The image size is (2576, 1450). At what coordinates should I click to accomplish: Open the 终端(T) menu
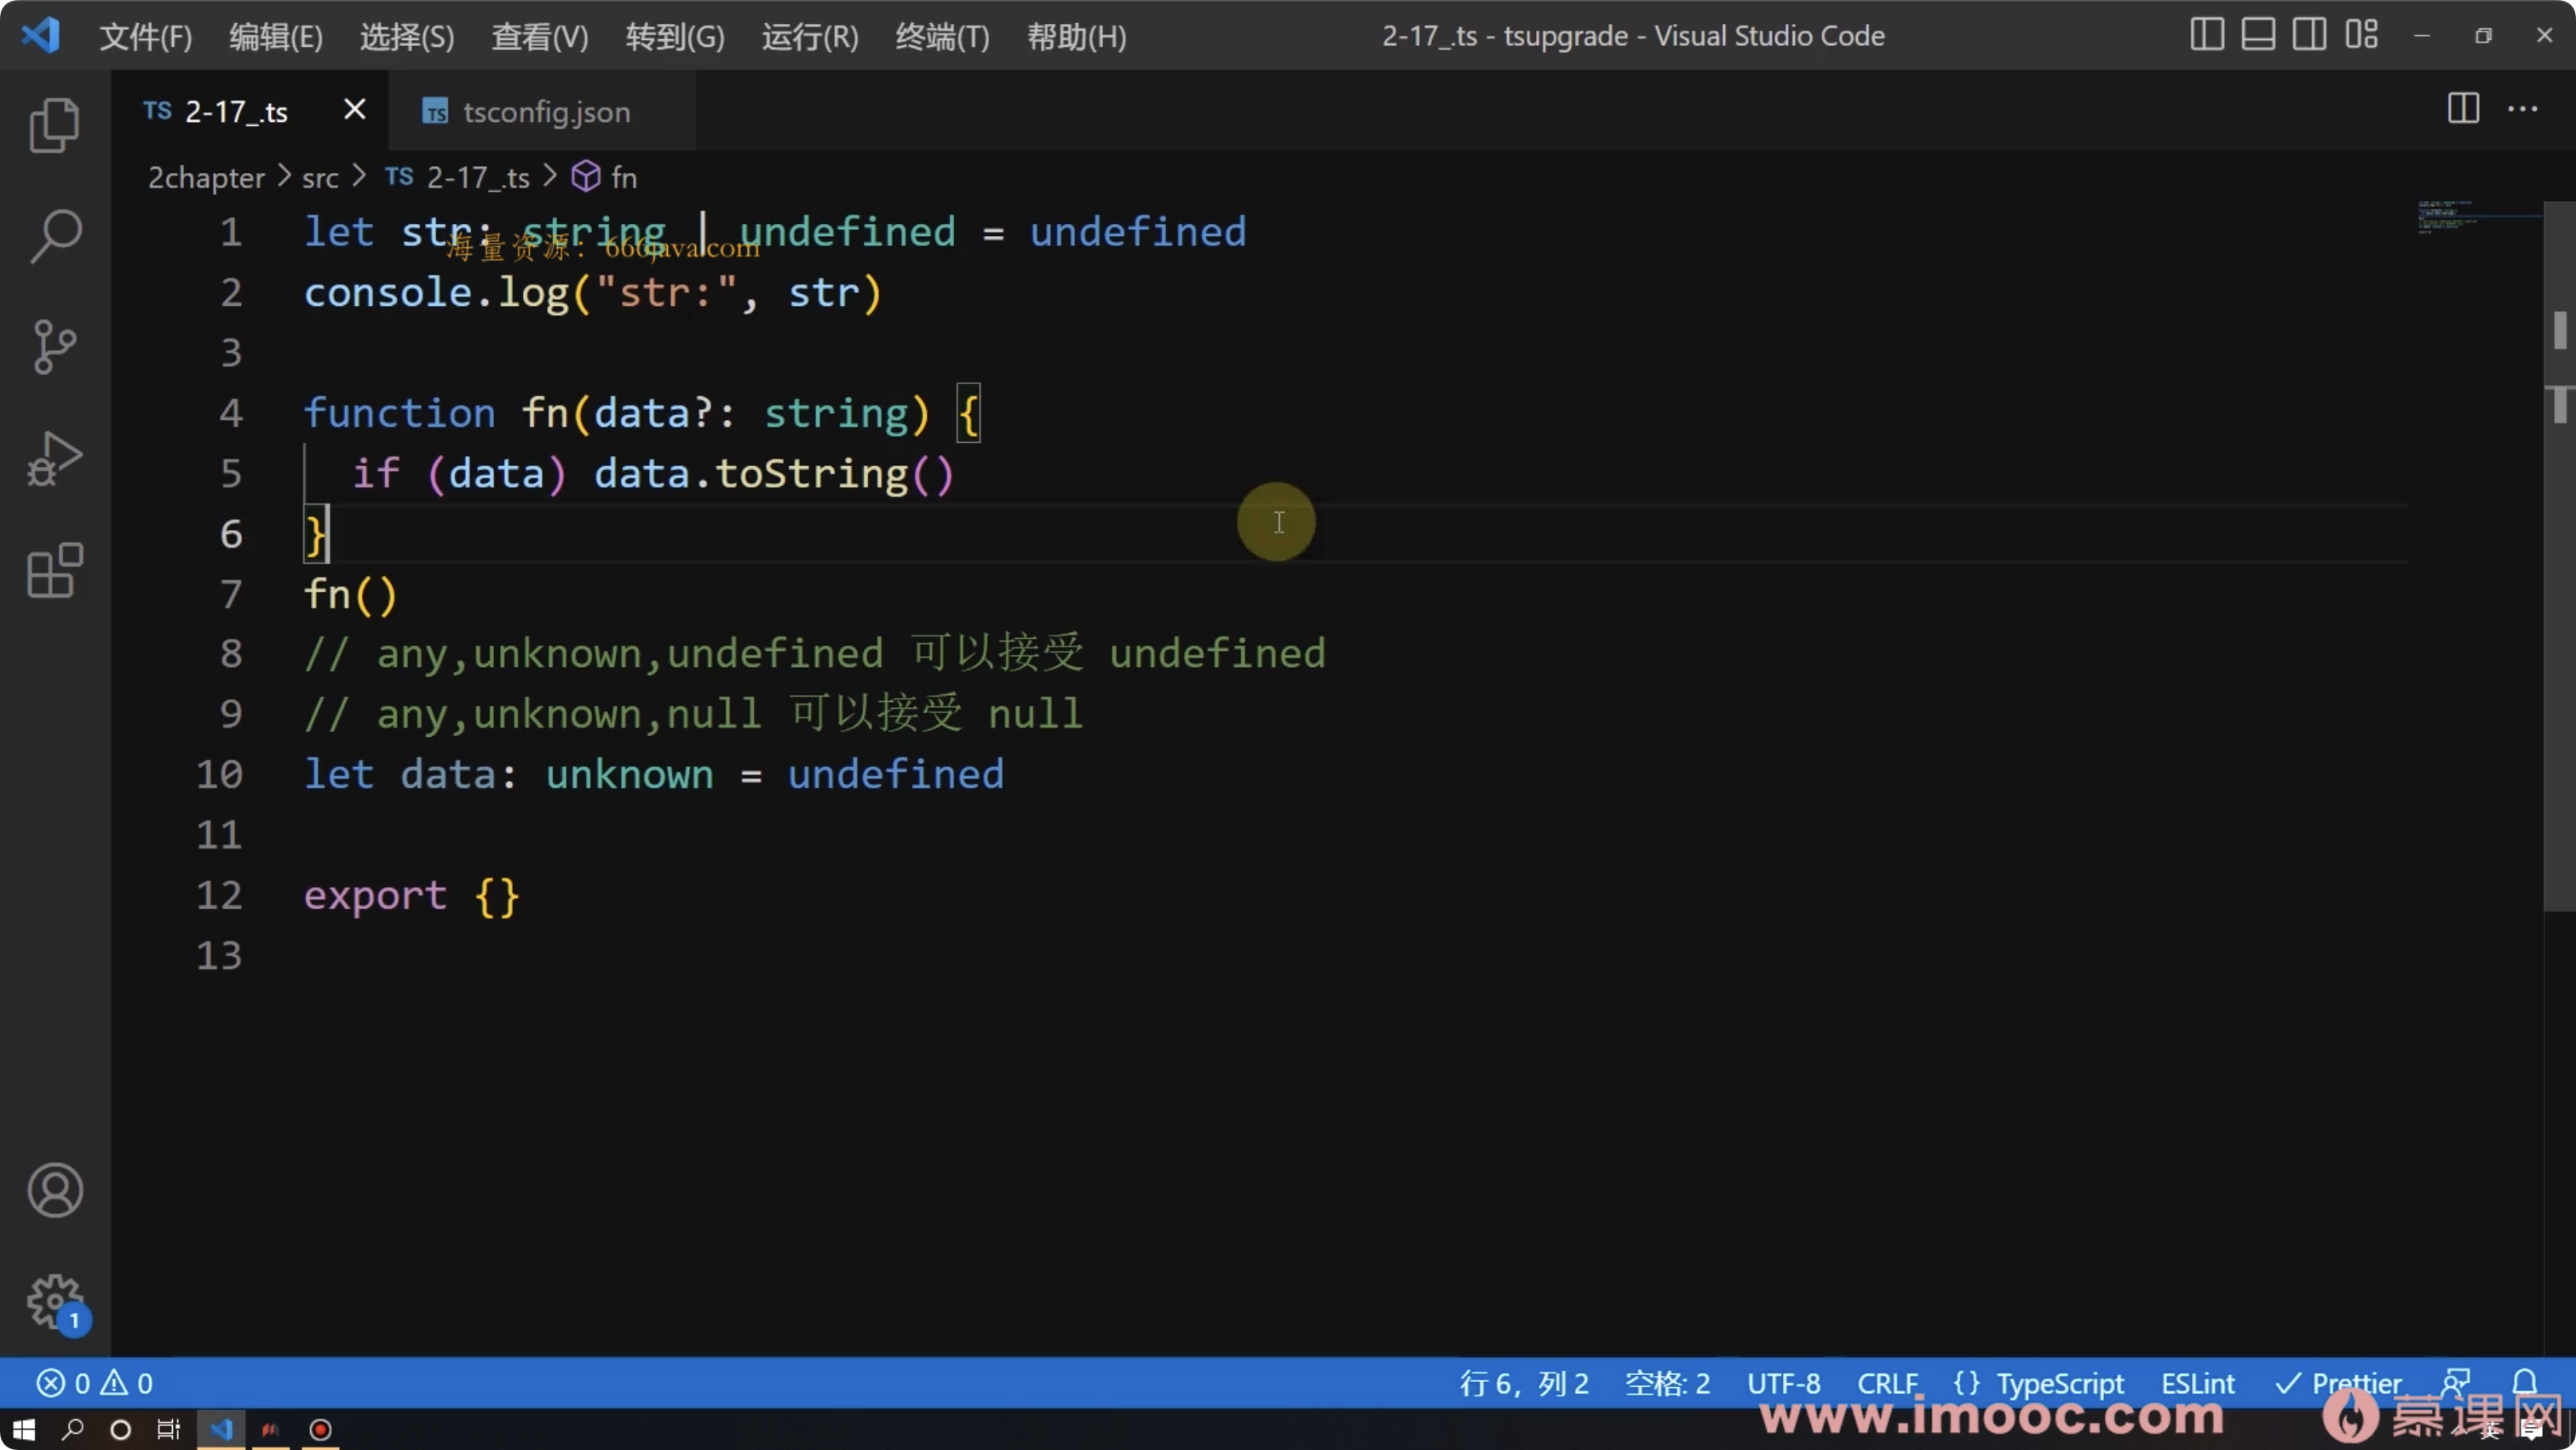(941, 37)
